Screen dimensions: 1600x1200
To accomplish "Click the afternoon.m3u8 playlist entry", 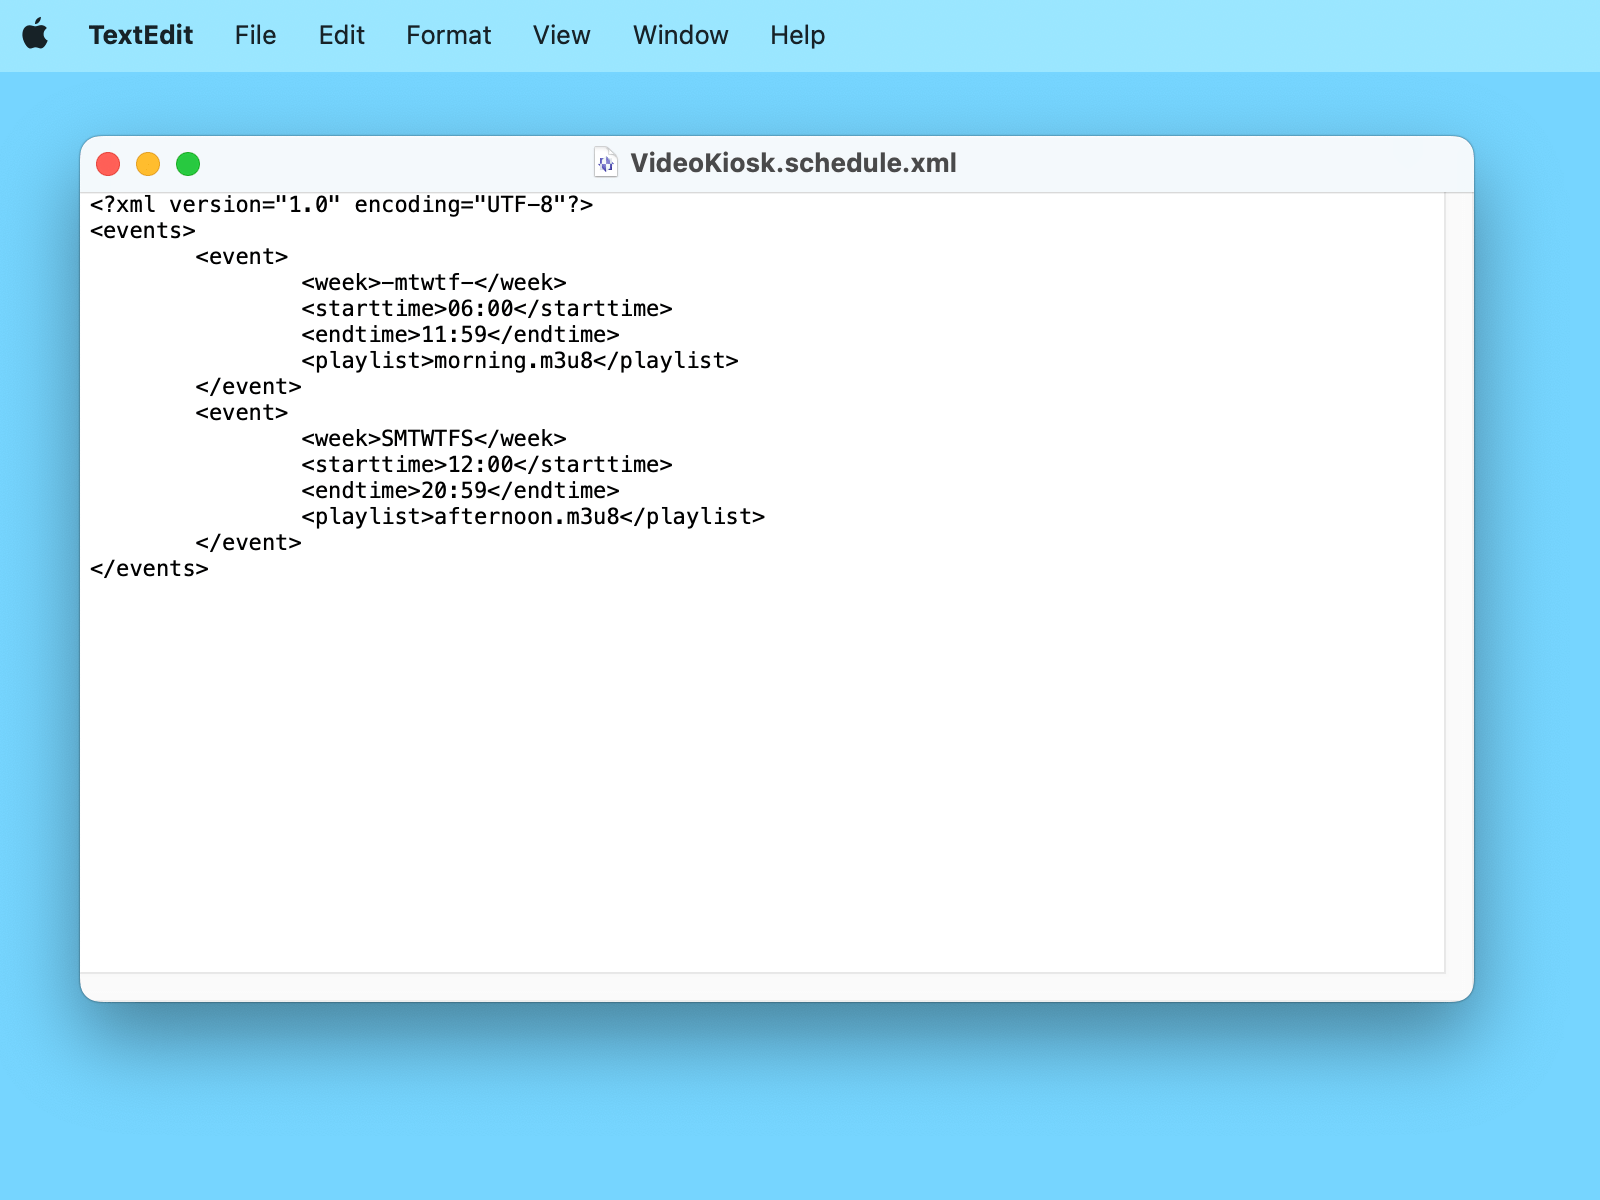I will pyautogui.click(x=532, y=516).
